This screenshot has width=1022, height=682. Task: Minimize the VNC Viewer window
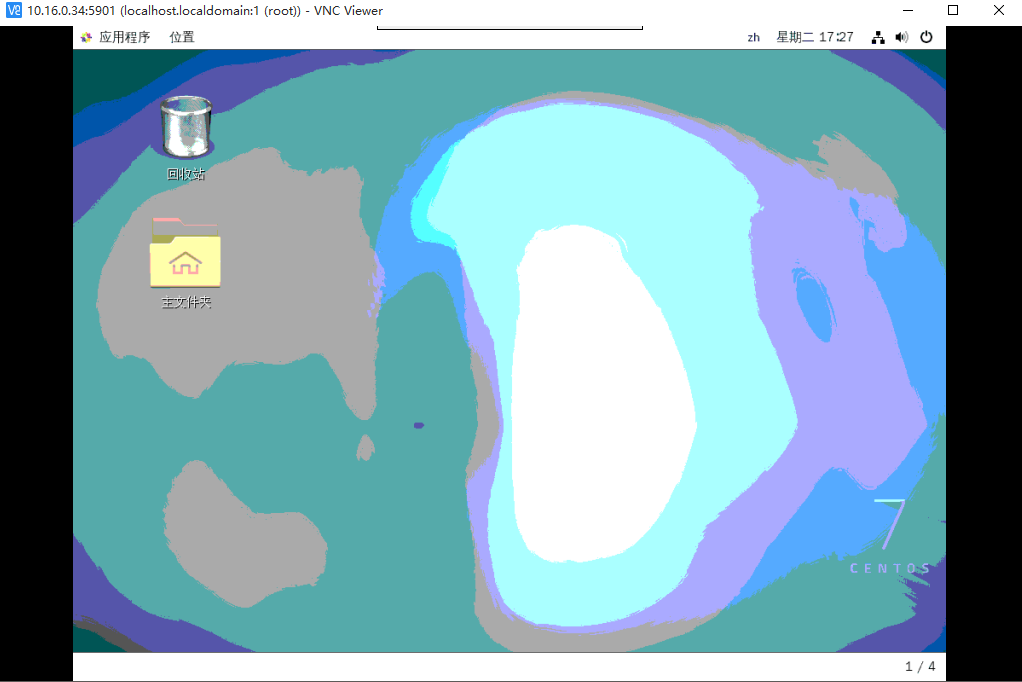pos(907,11)
